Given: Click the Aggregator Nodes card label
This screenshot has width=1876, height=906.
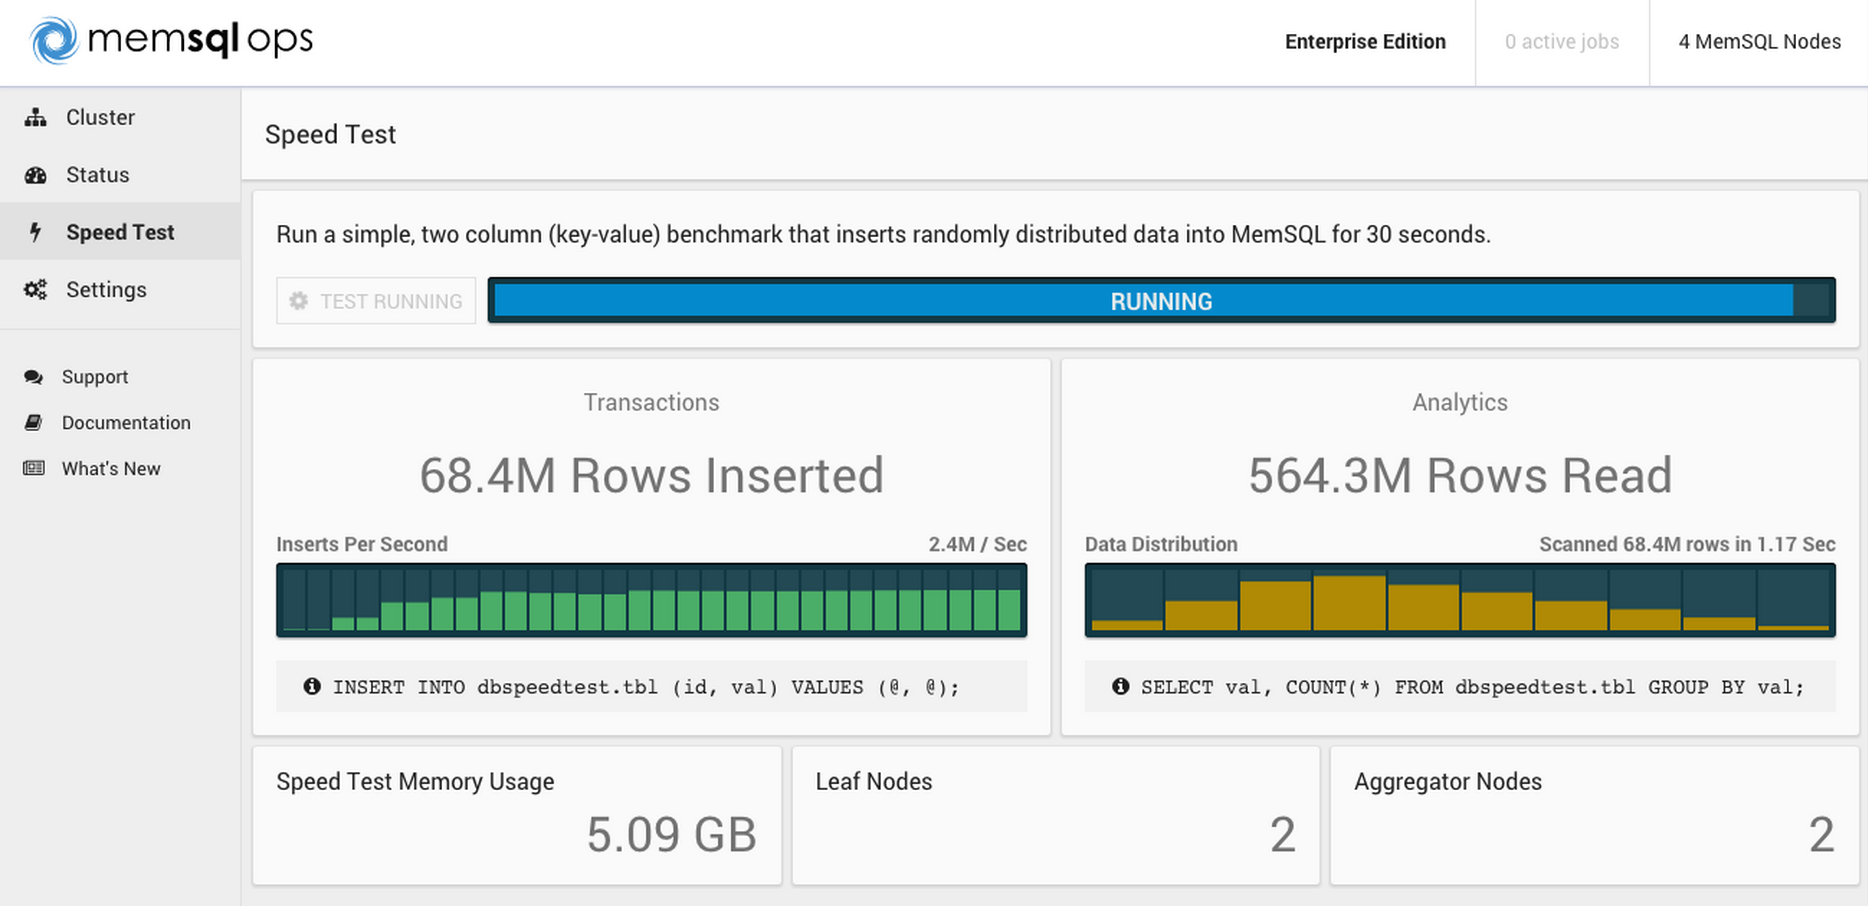Looking at the screenshot, I should pyautogui.click(x=1448, y=782).
